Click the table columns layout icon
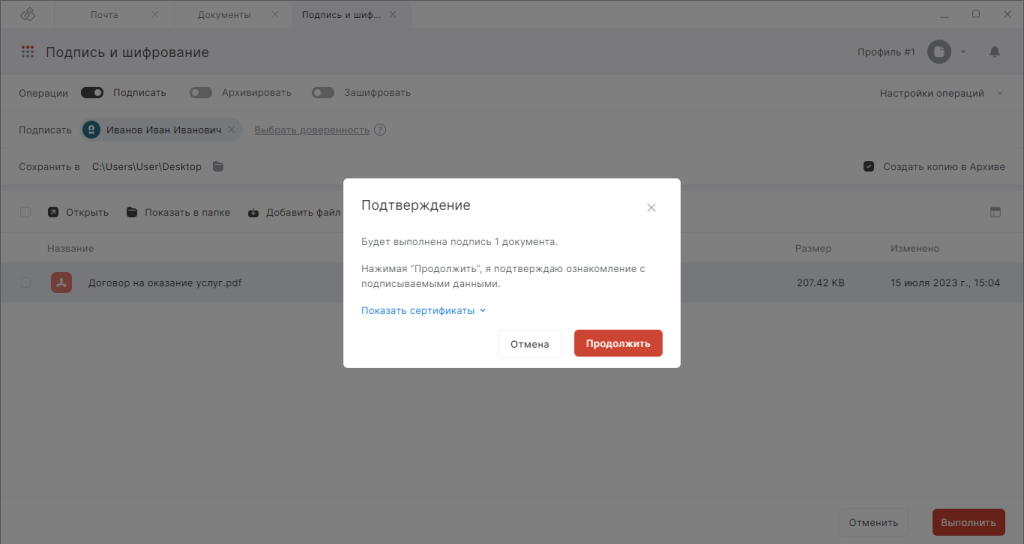1024x544 pixels. pyautogui.click(x=995, y=212)
